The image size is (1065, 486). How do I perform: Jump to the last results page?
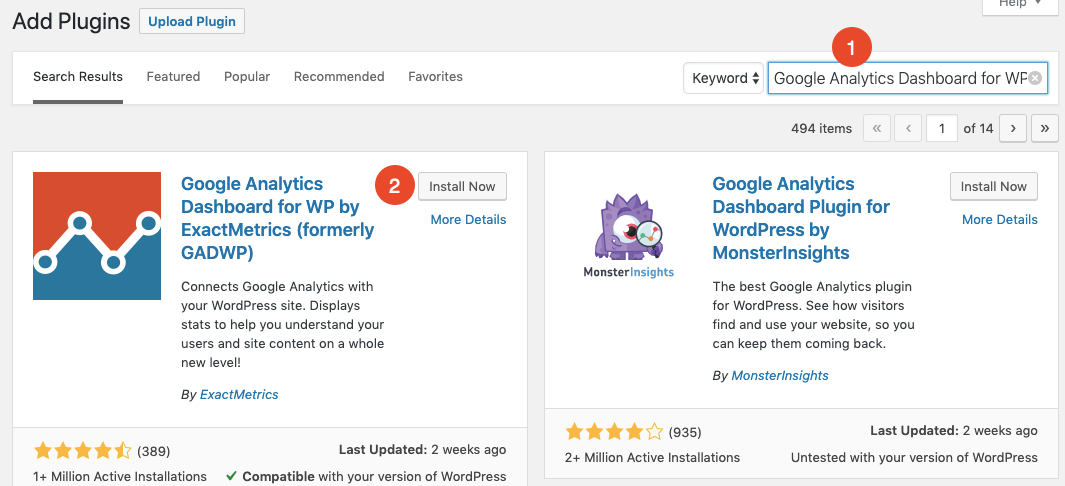tap(1045, 128)
